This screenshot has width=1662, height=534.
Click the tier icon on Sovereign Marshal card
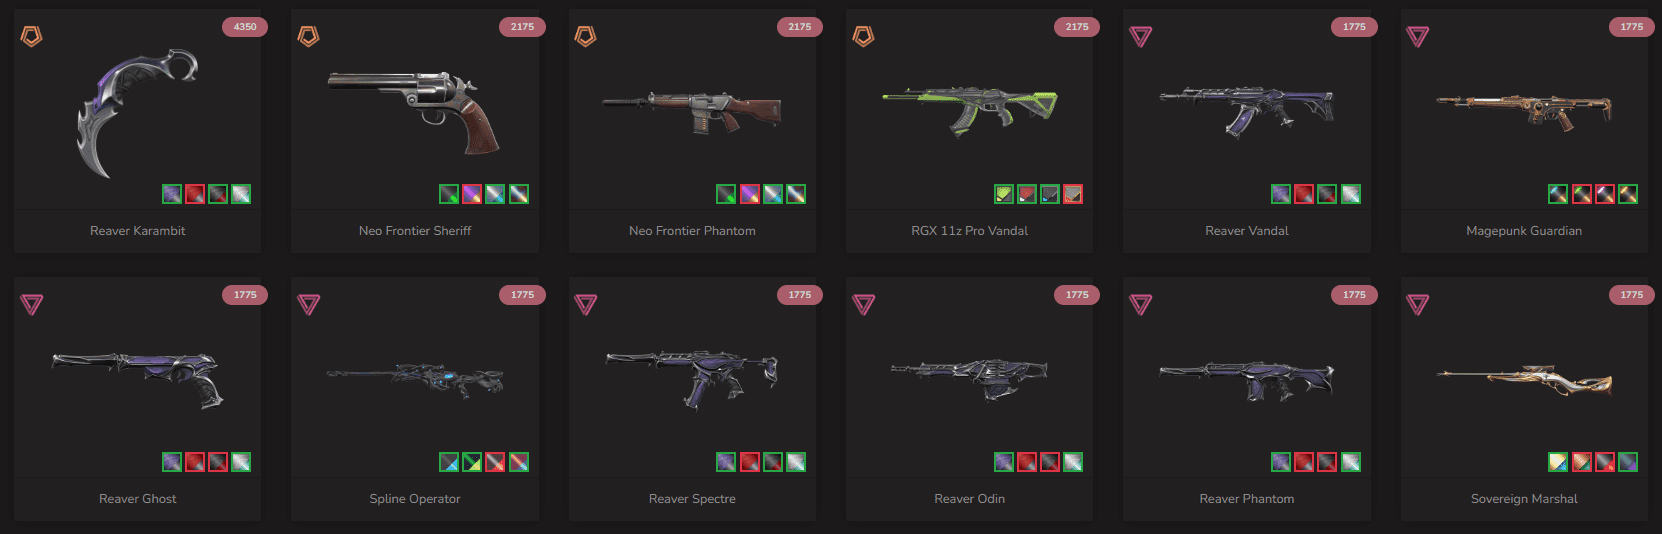pos(1417,305)
